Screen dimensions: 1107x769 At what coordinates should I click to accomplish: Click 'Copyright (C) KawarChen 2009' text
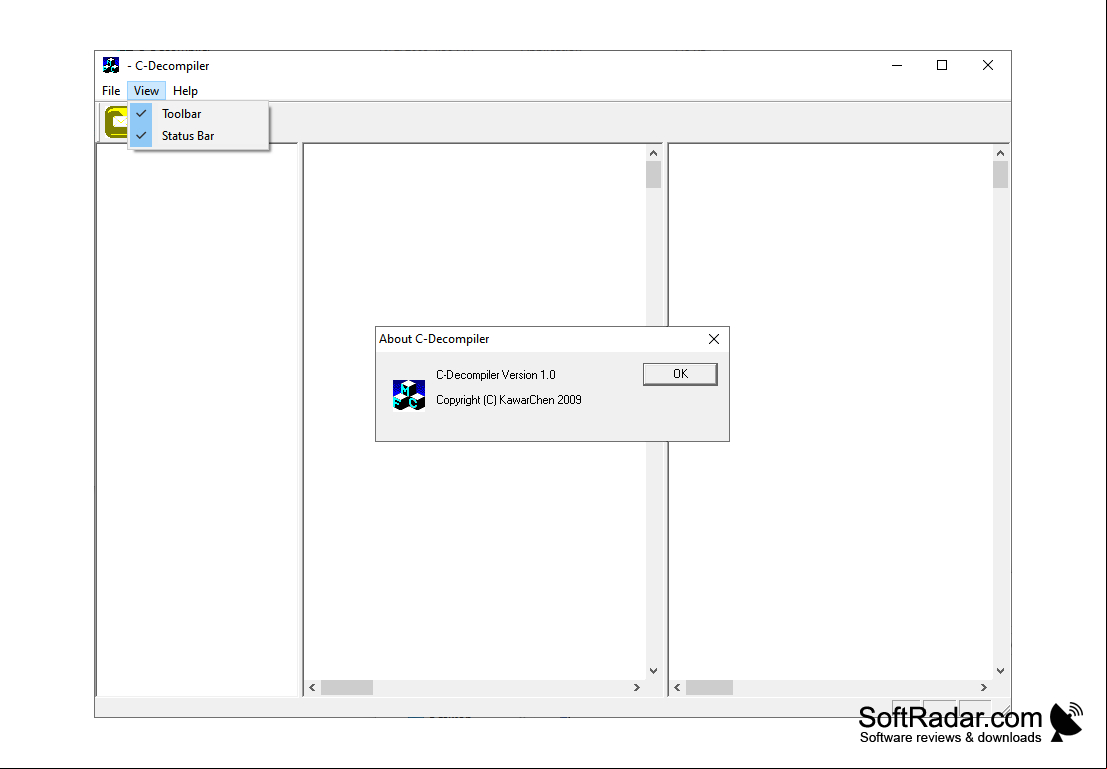509,400
